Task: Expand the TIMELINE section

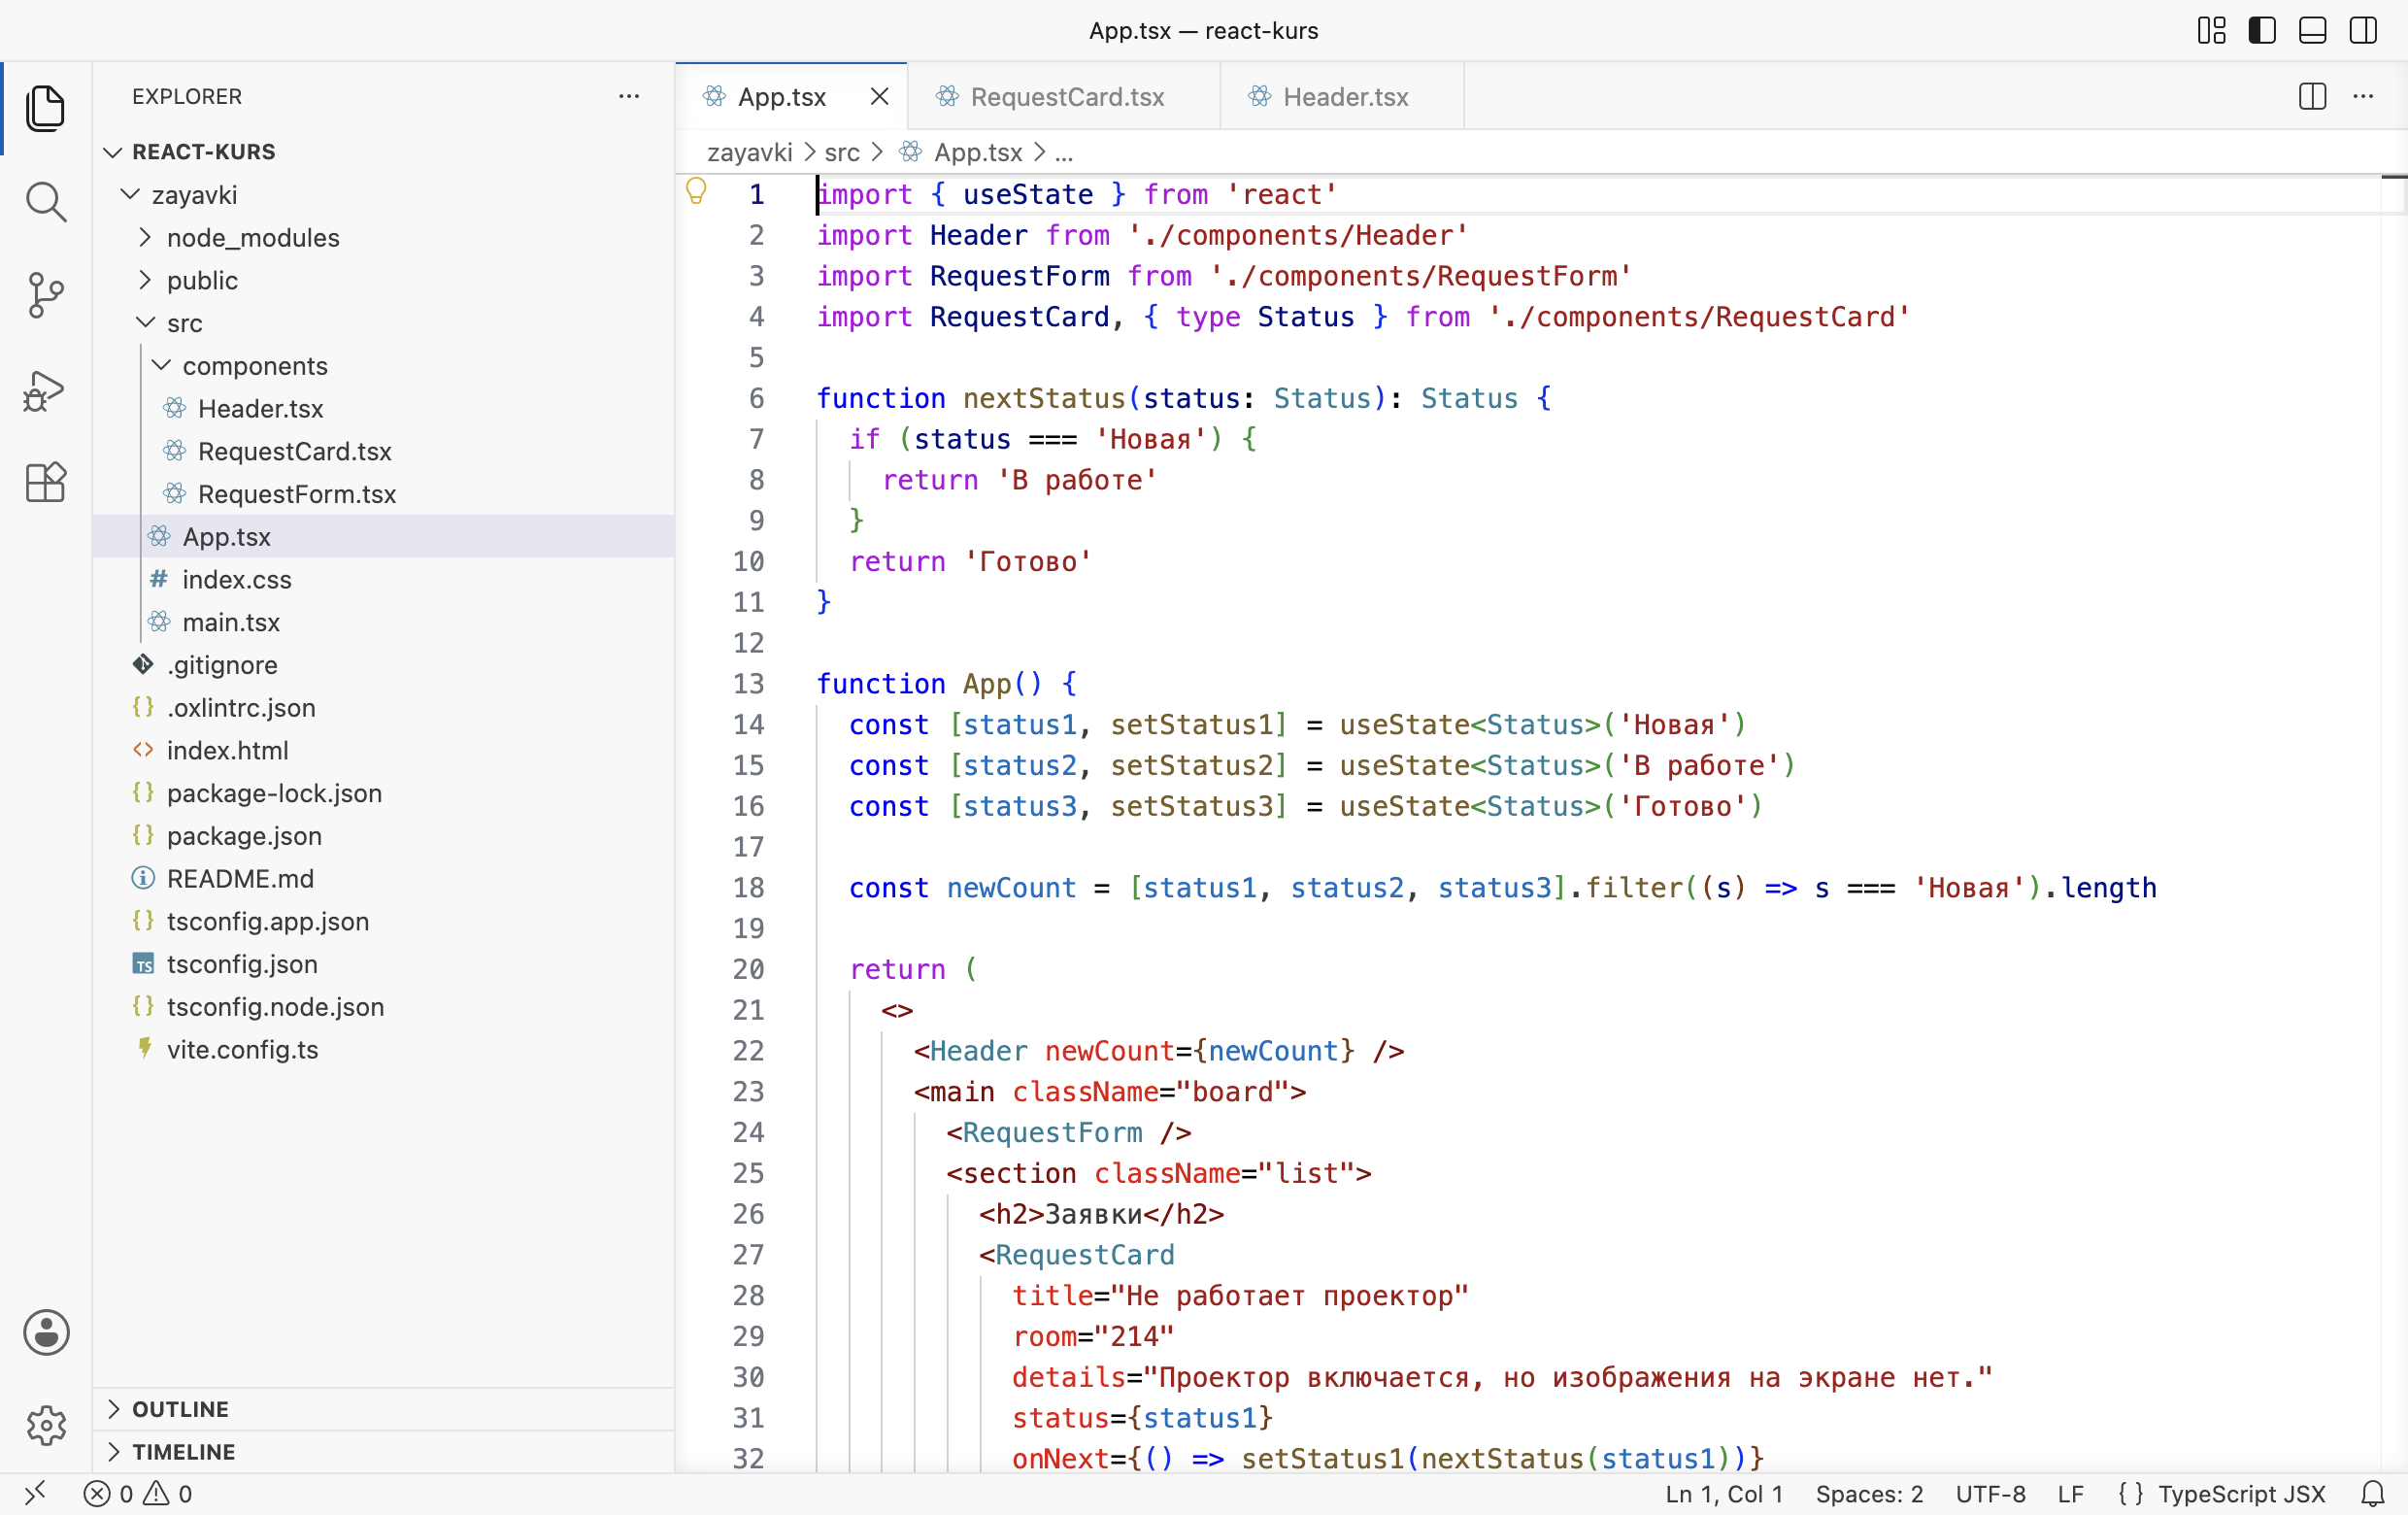Action: [384, 1451]
